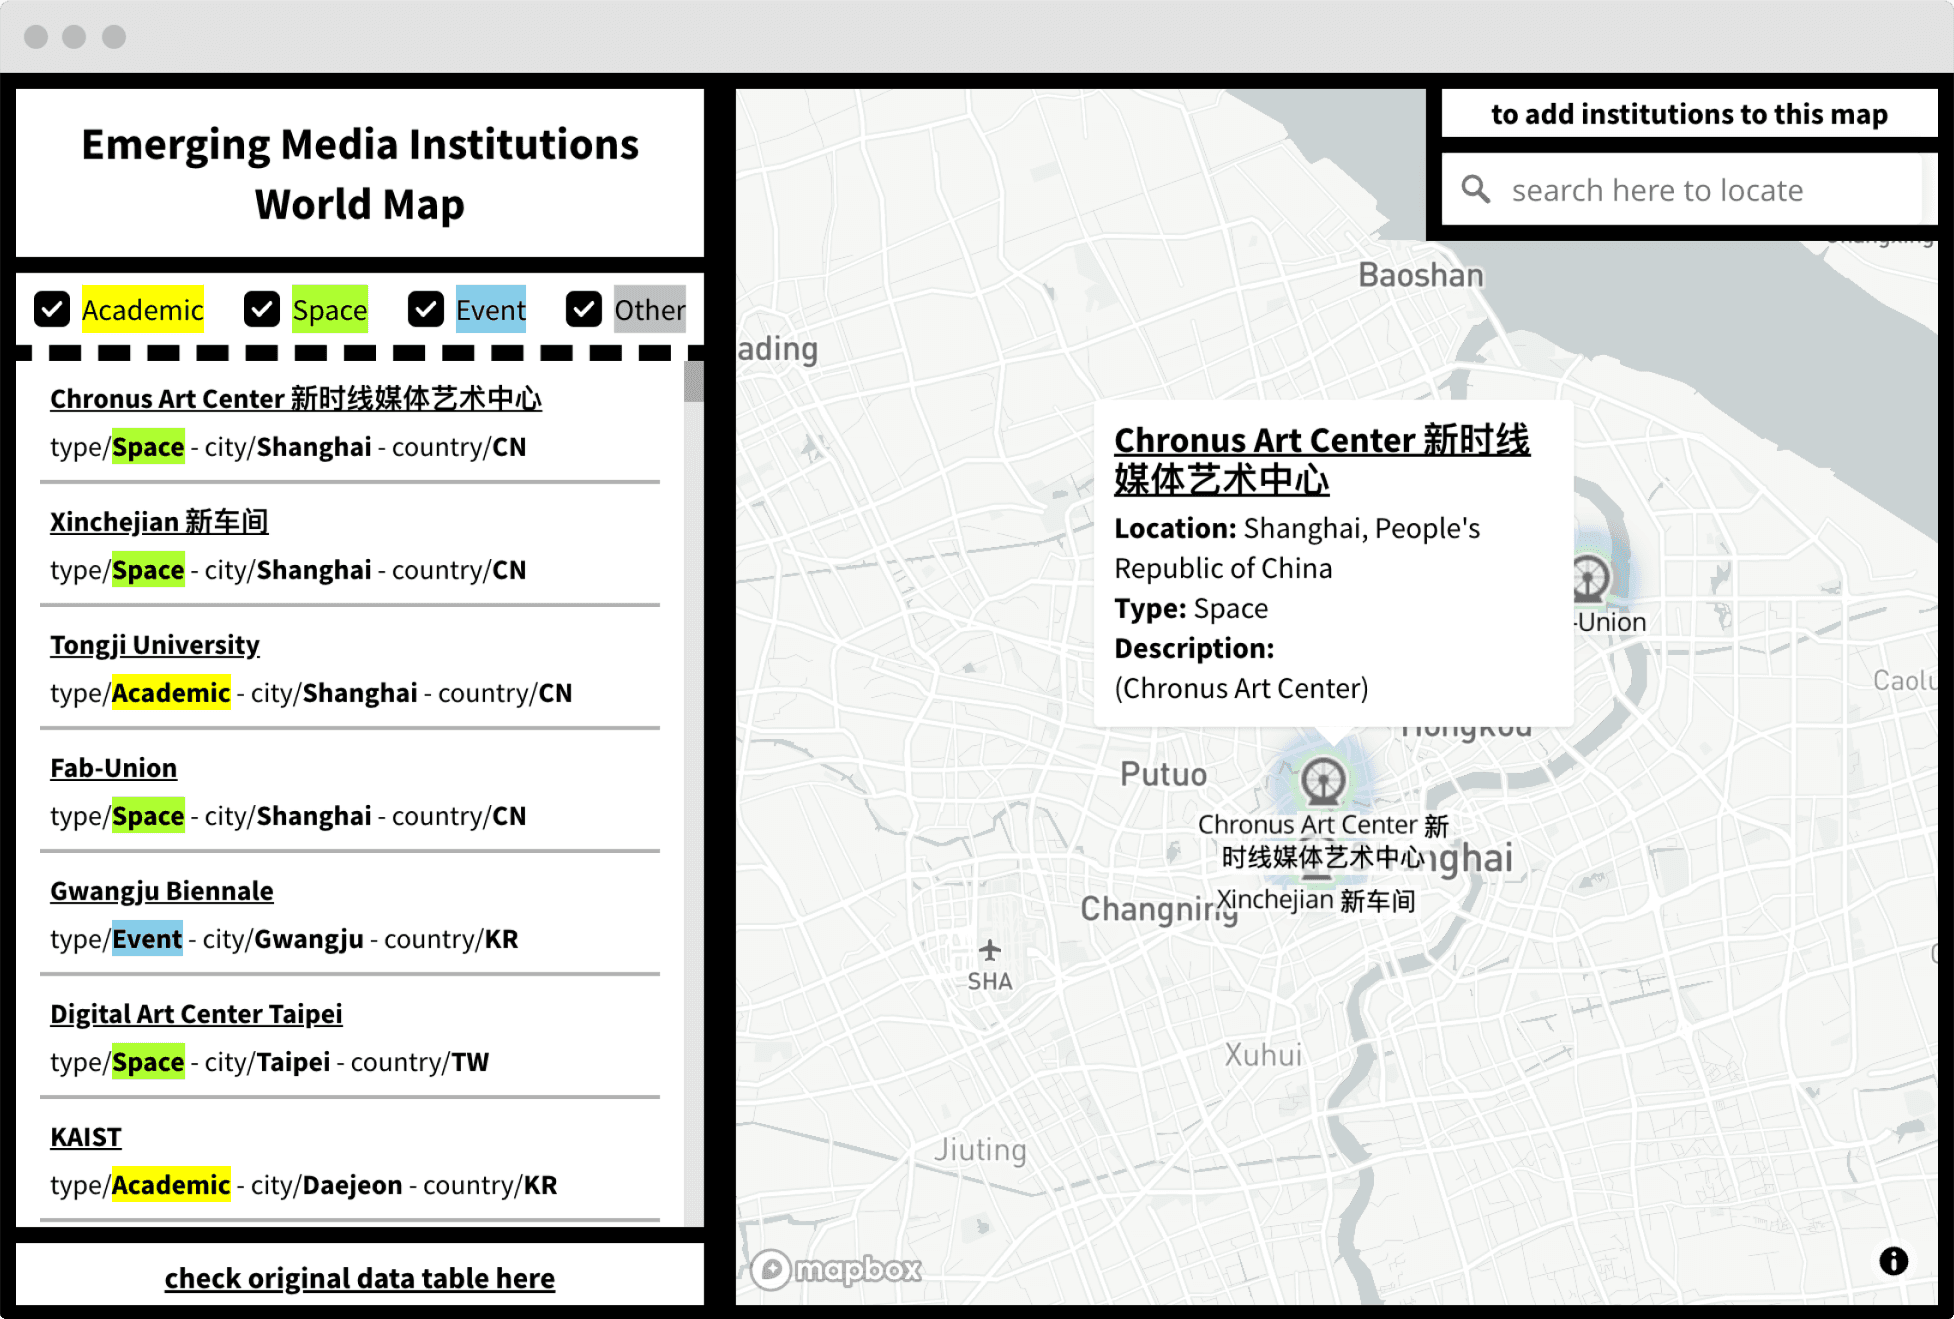Screen dimensions: 1954x1319
Task: Open the map attribution info icon
Action: [1893, 1261]
